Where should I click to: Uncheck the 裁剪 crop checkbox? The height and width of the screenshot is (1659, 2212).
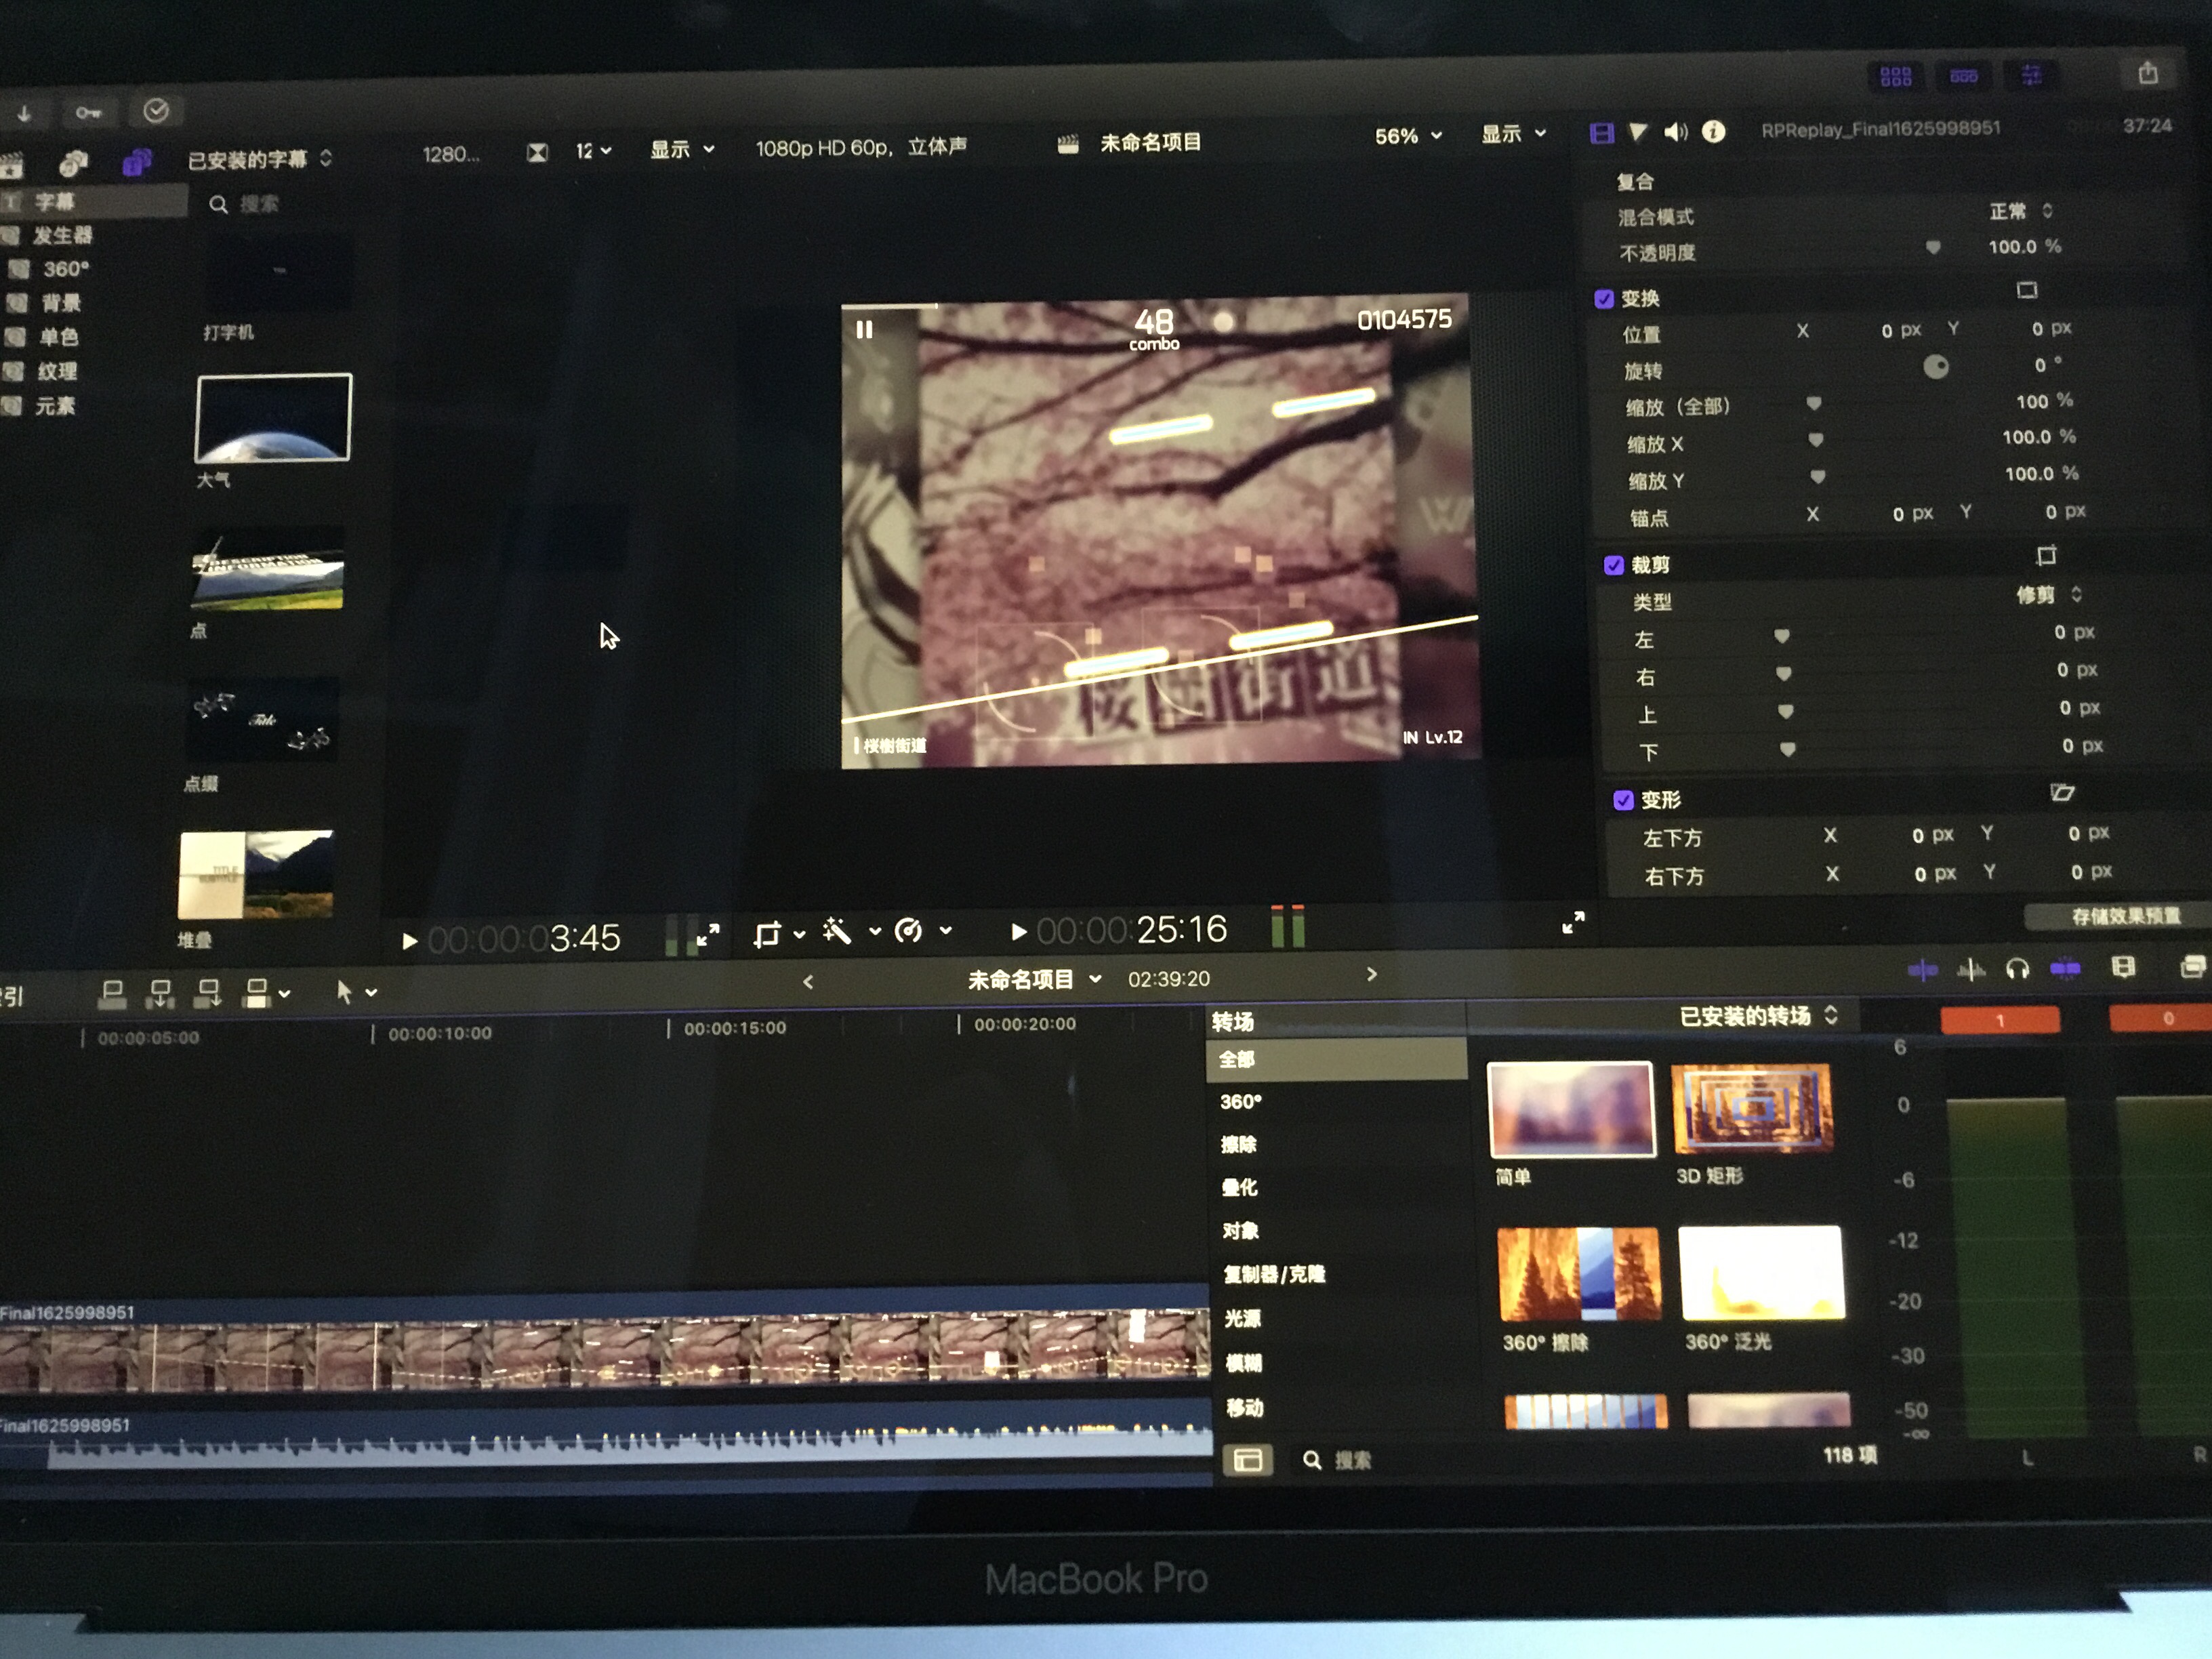point(1613,565)
